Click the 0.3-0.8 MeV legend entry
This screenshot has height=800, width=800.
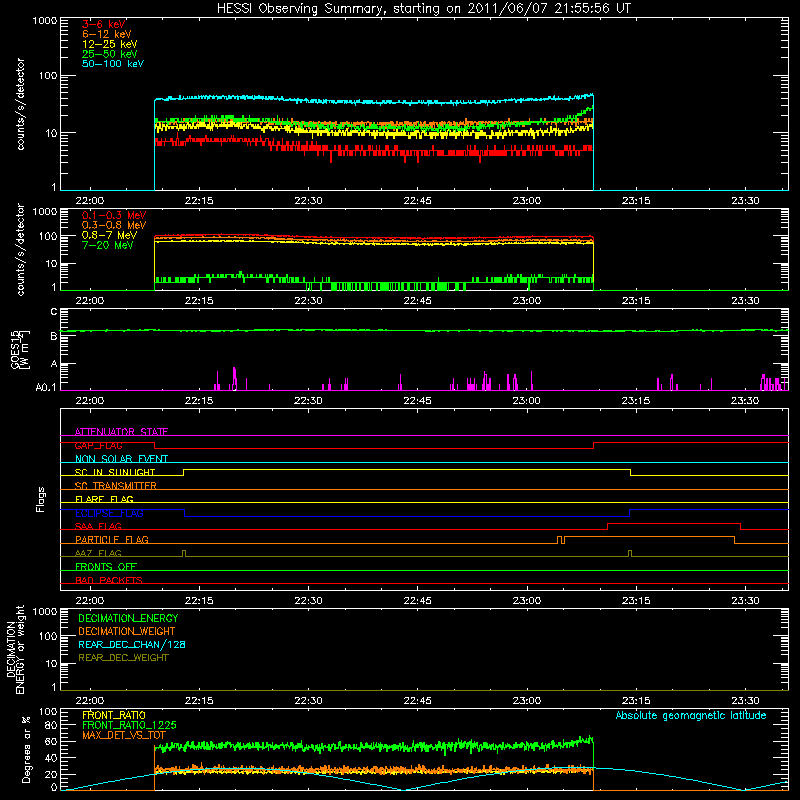(114, 225)
